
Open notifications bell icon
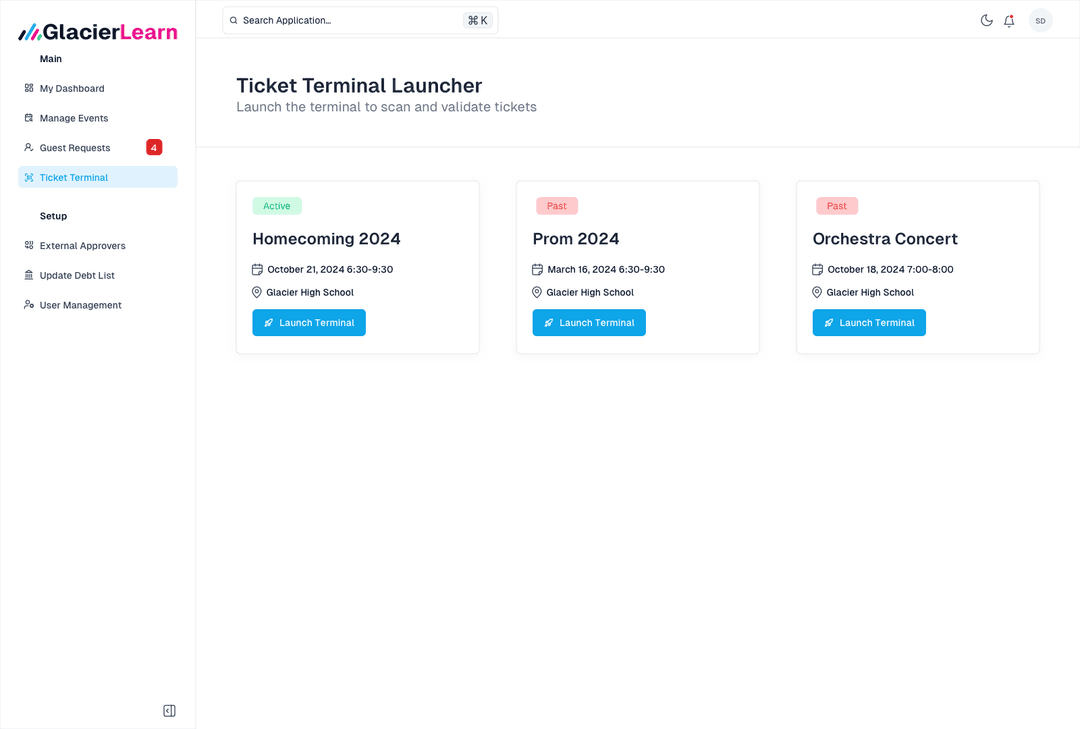(1009, 20)
